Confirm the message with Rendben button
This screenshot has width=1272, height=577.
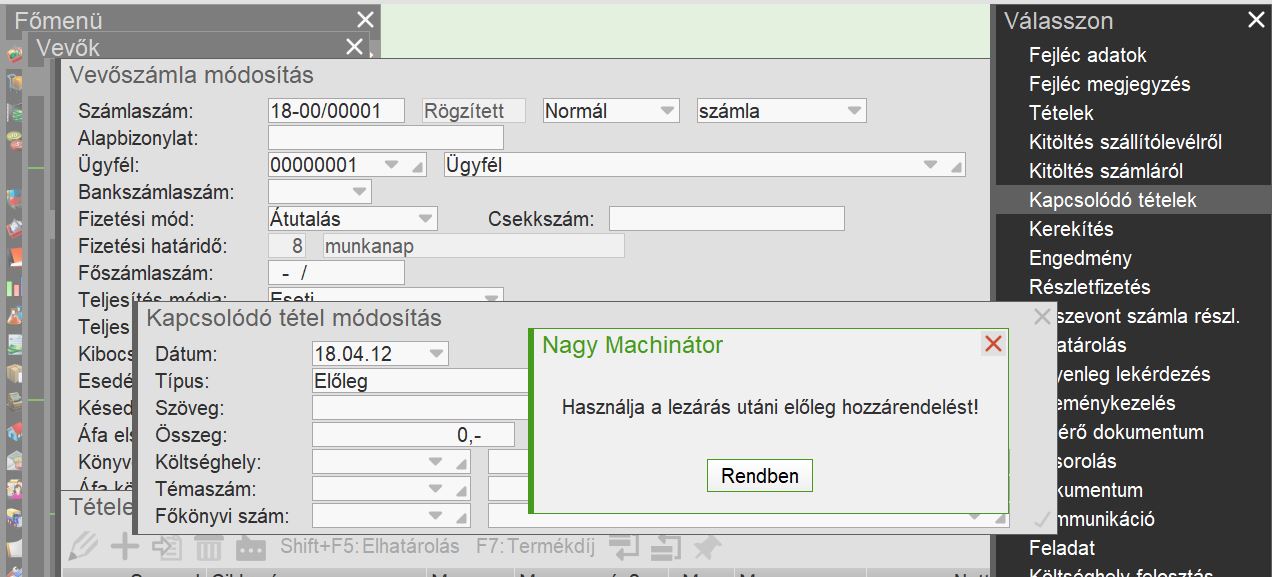click(760, 475)
